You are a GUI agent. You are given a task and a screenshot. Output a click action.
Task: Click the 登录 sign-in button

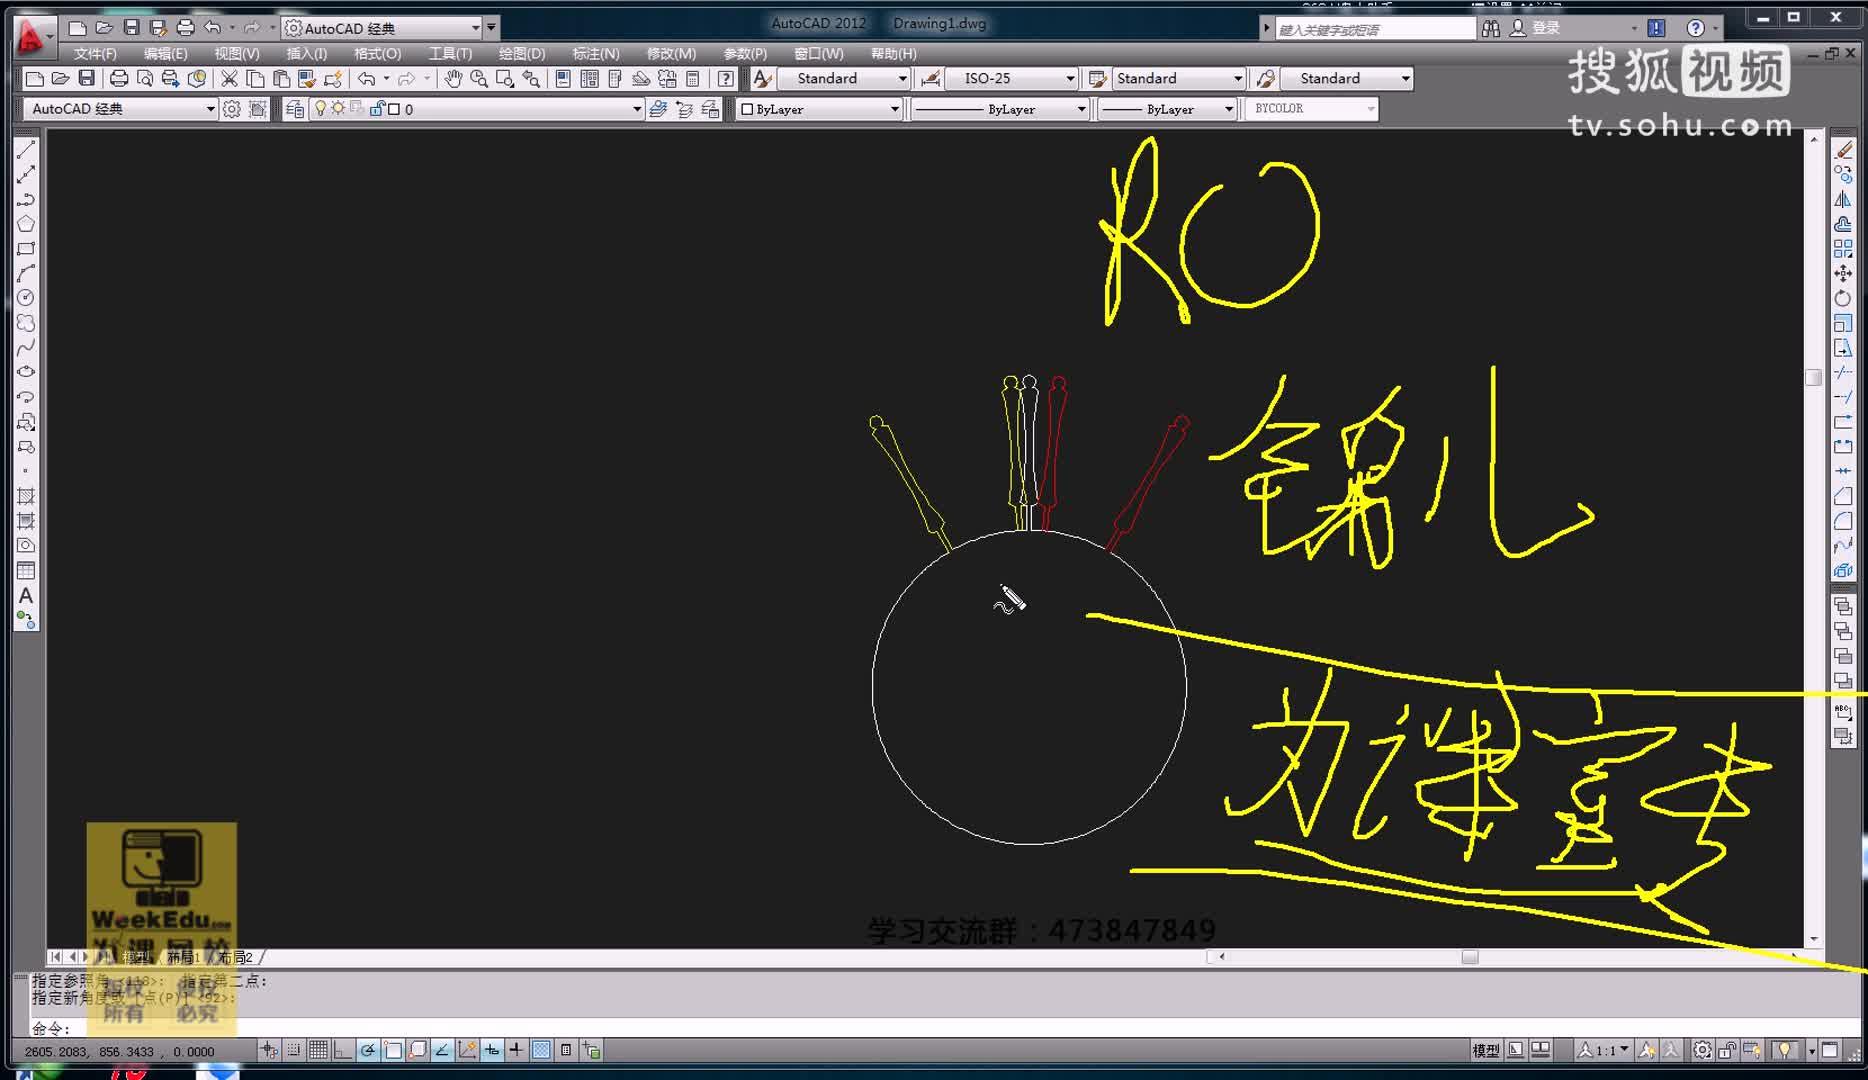click(x=1540, y=27)
